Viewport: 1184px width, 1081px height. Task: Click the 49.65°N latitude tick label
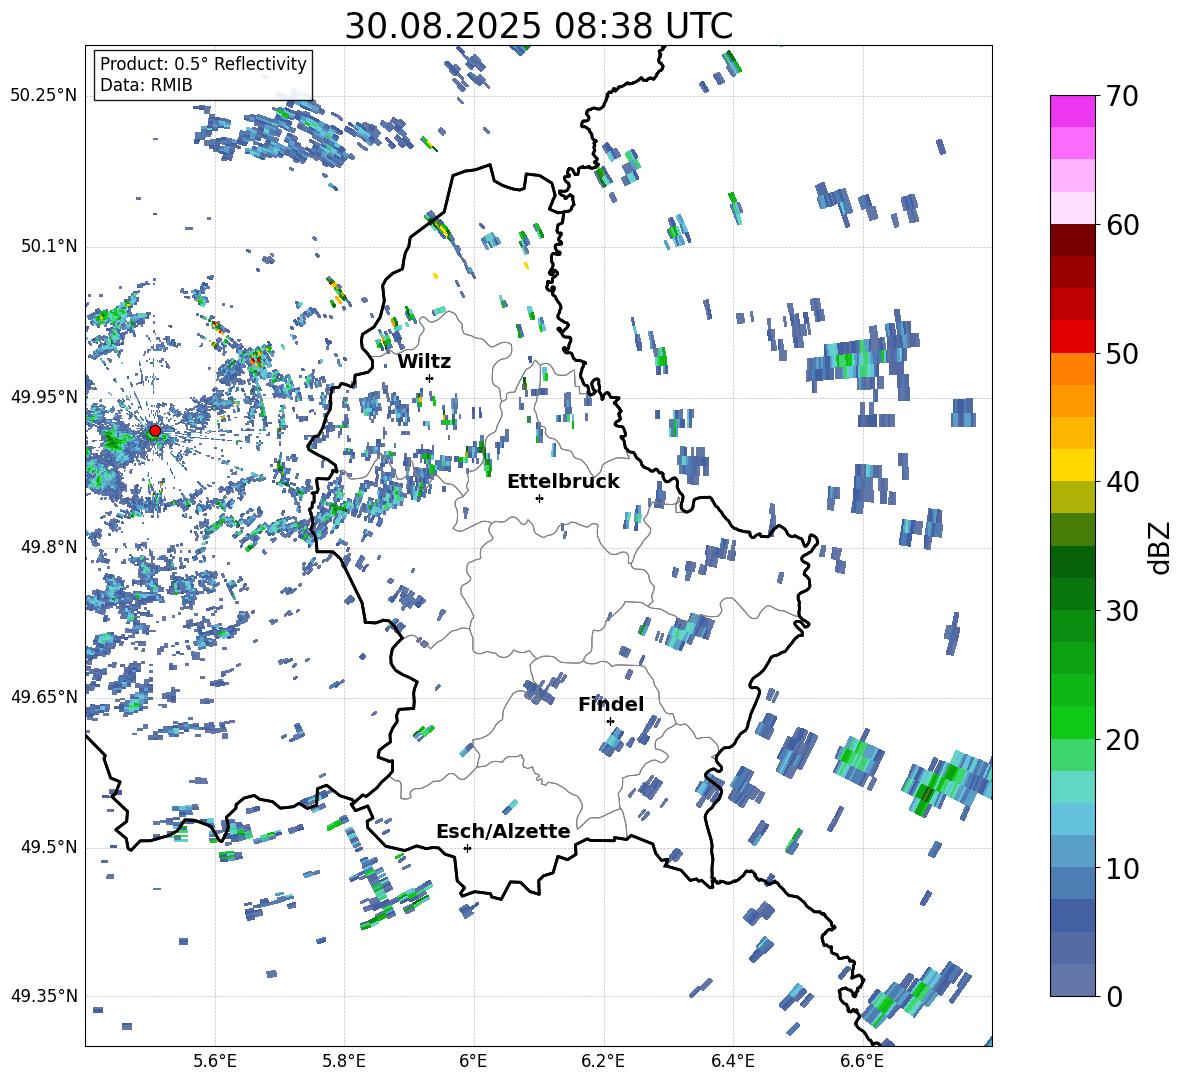44,697
